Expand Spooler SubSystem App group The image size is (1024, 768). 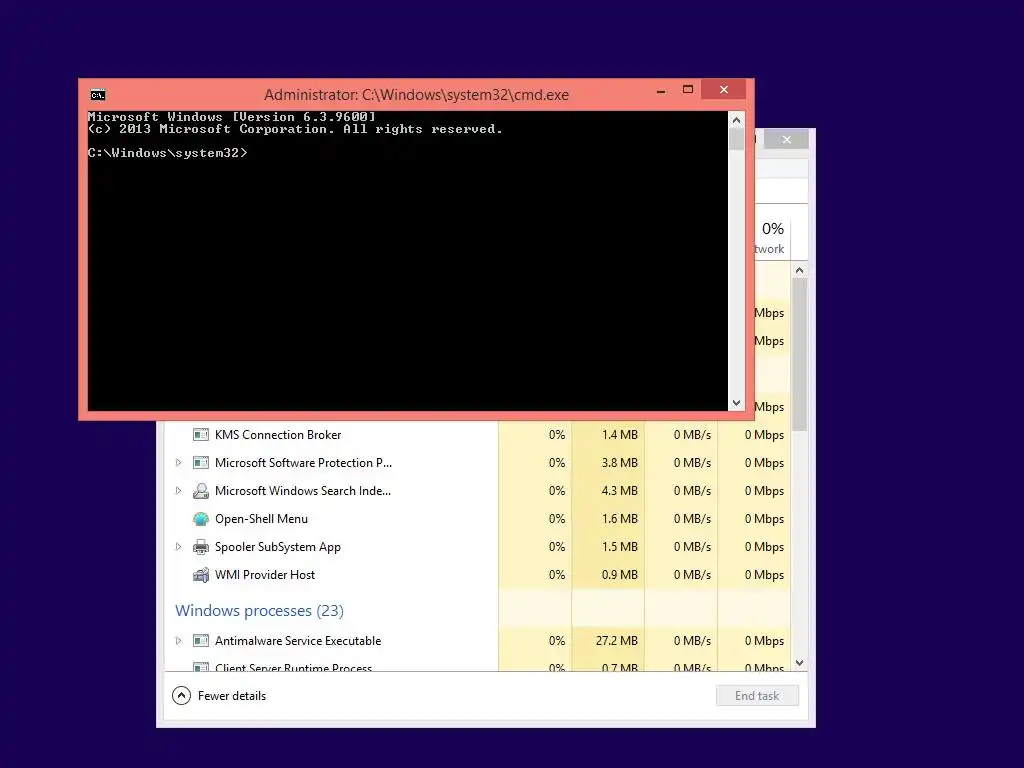click(178, 547)
